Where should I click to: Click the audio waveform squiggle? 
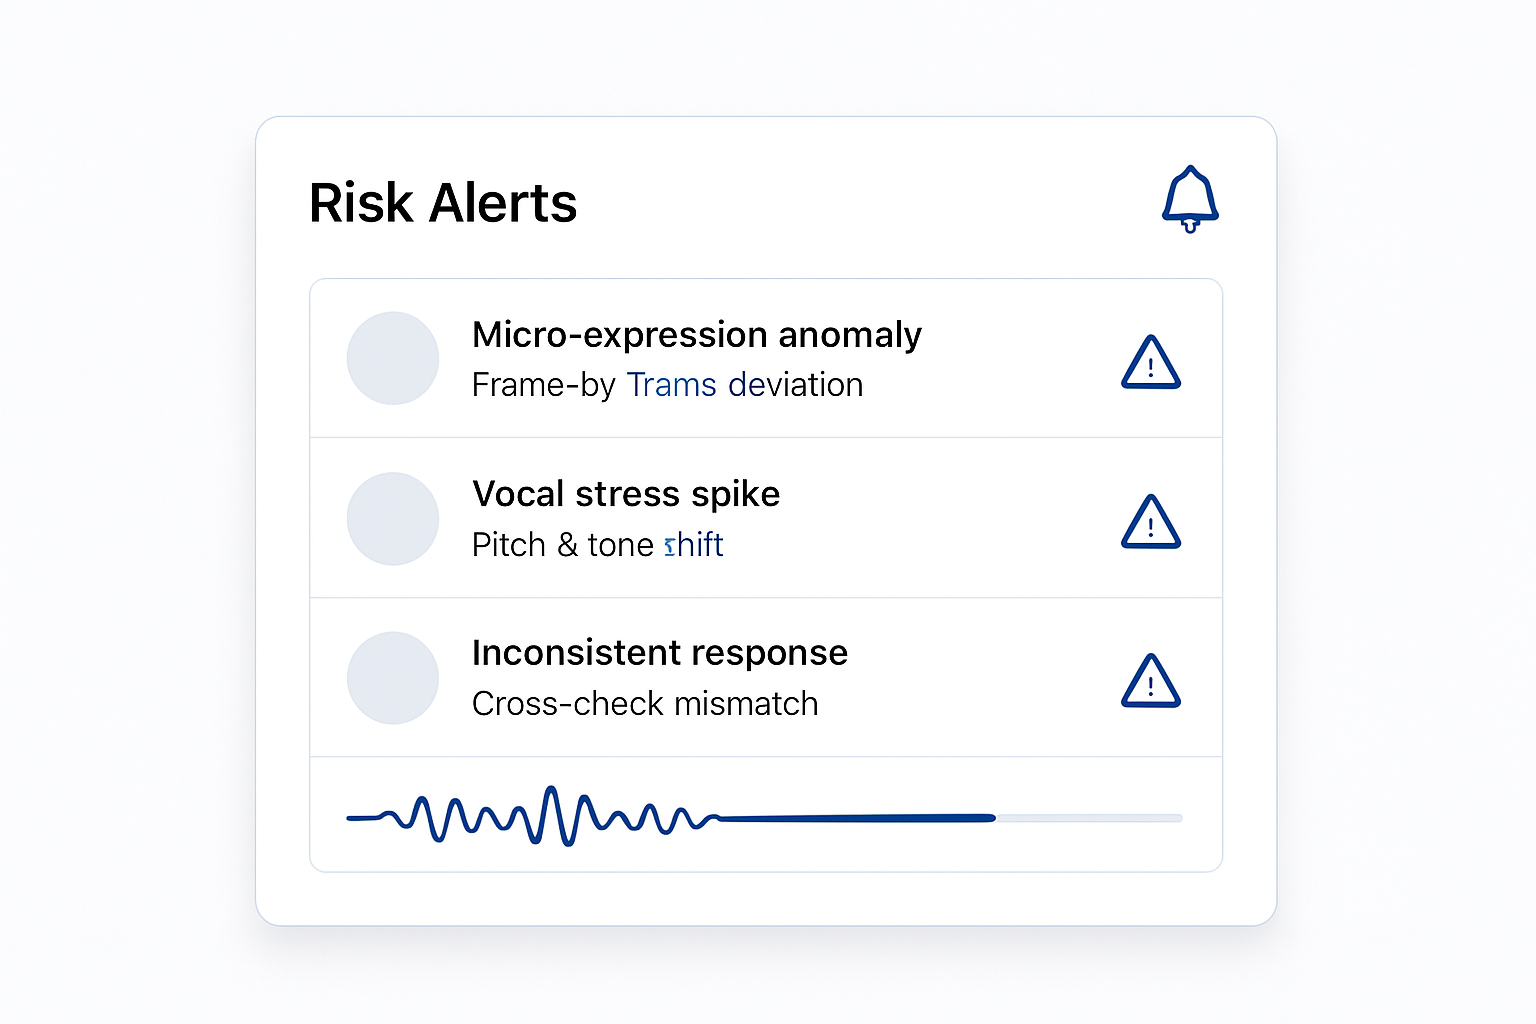pos(533,816)
